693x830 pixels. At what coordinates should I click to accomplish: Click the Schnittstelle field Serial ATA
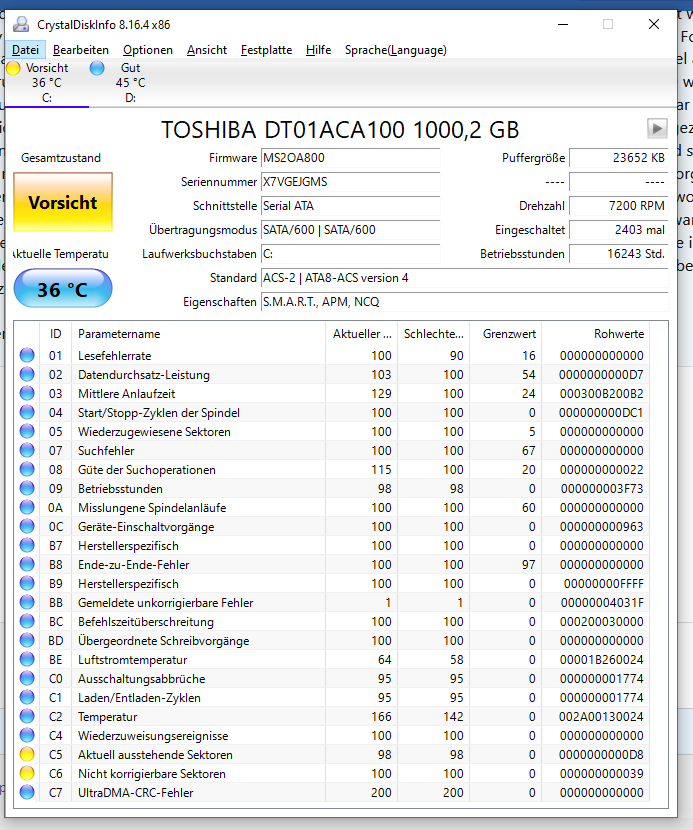tap(350, 206)
